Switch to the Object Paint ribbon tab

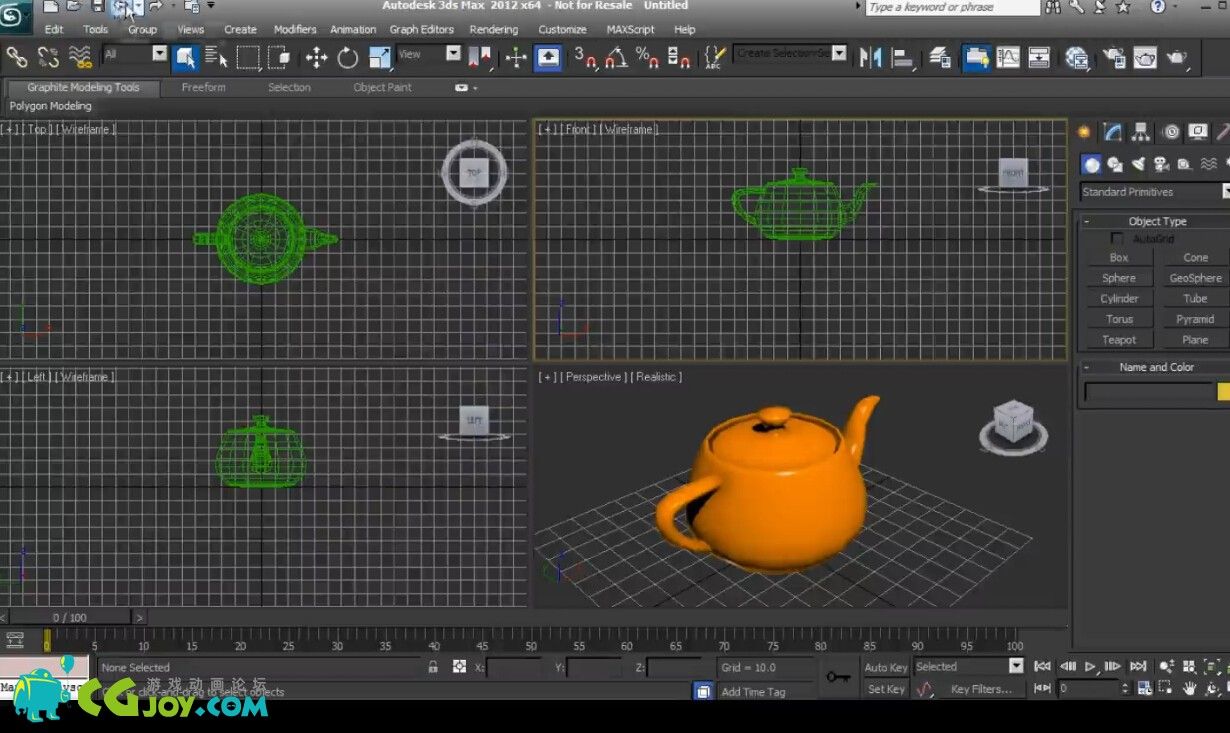[x=382, y=88]
